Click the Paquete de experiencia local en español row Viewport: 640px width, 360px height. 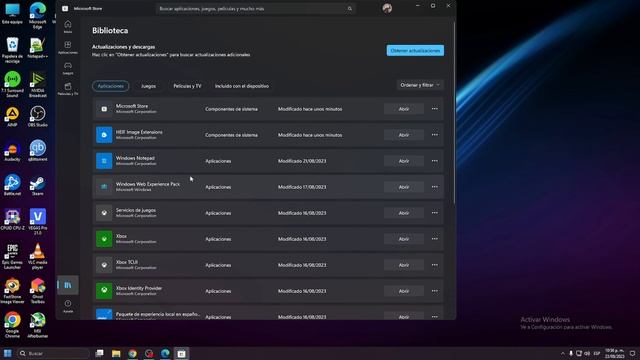point(268,313)
